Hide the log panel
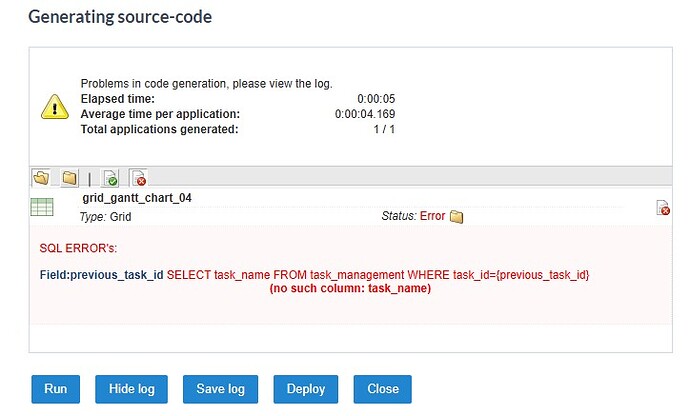 (131, 388)
